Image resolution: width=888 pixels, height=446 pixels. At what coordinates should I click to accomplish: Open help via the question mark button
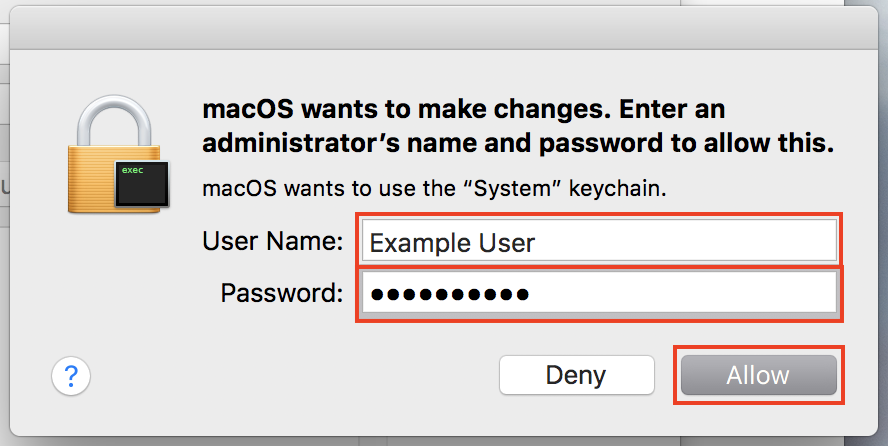click(x=71, y=376)
